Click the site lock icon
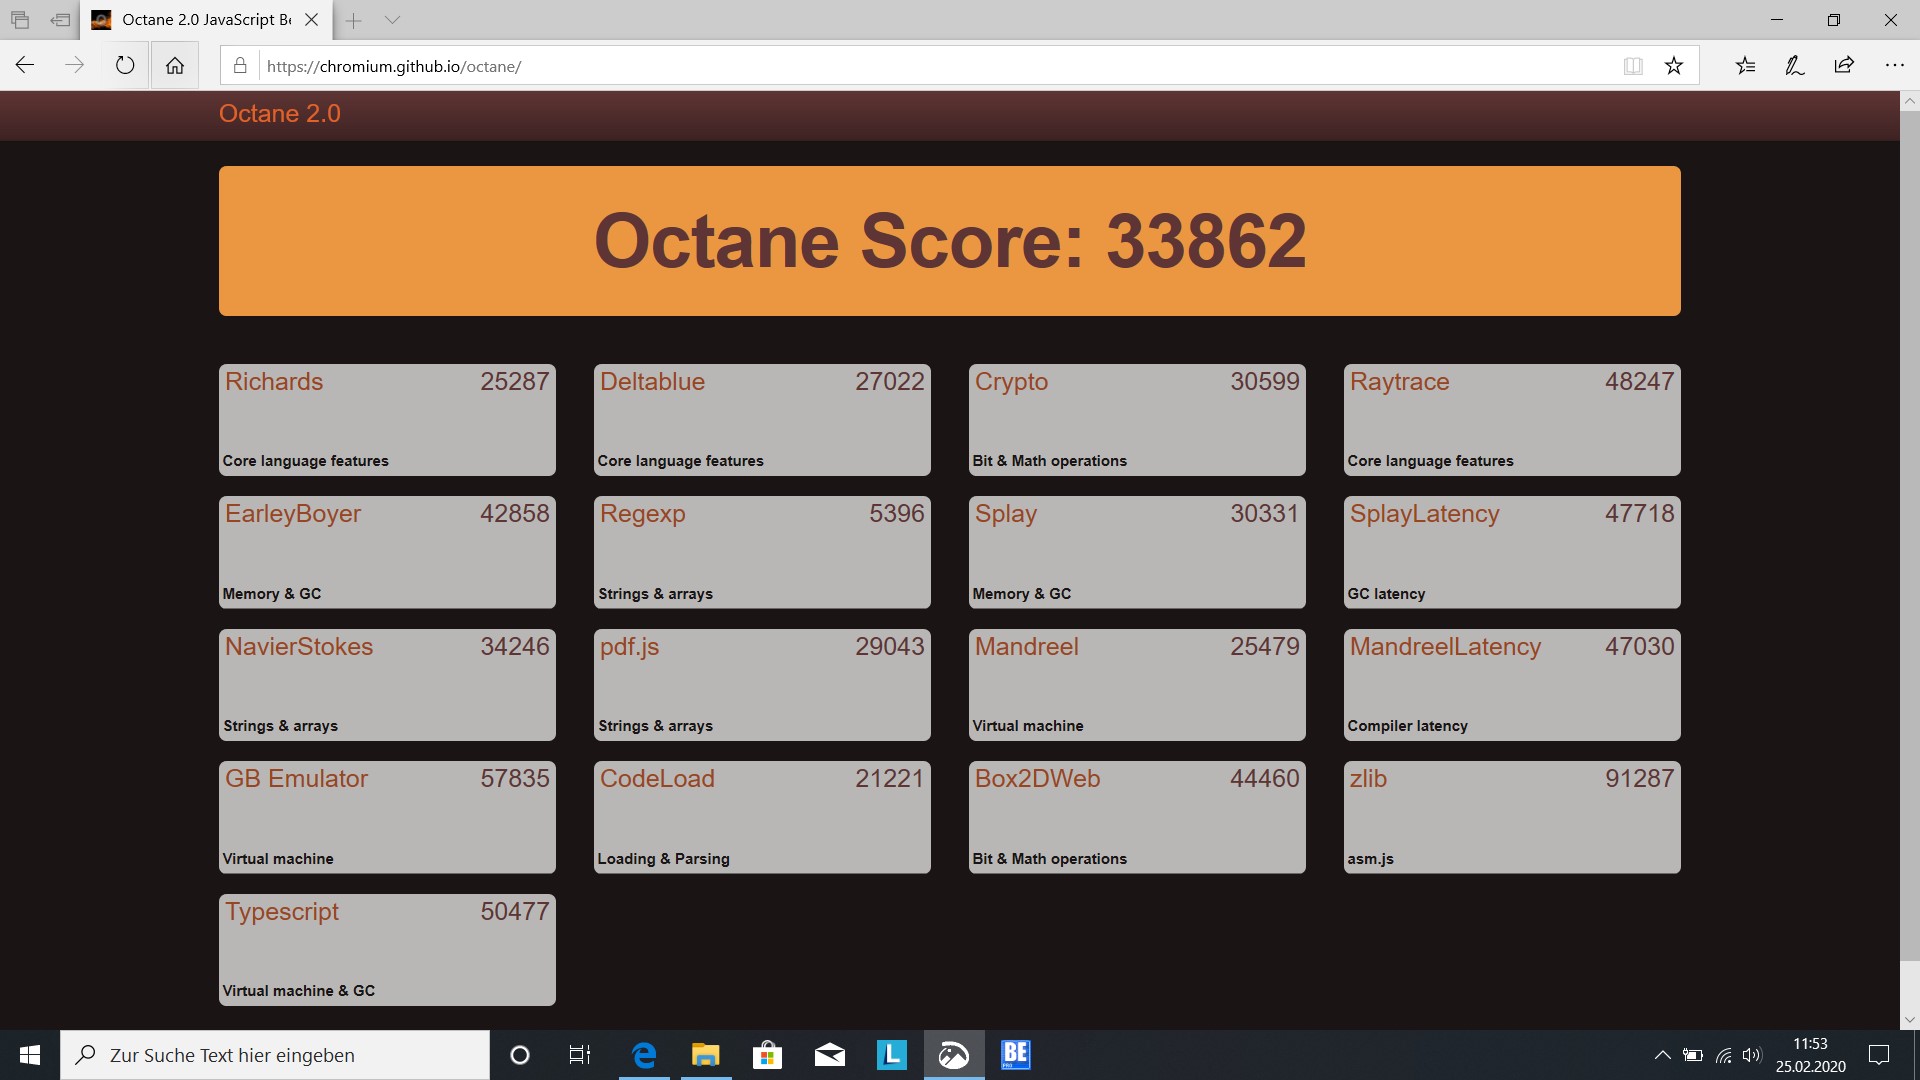The height and width of the screenshot is (1080, 1920). (240, 66)
